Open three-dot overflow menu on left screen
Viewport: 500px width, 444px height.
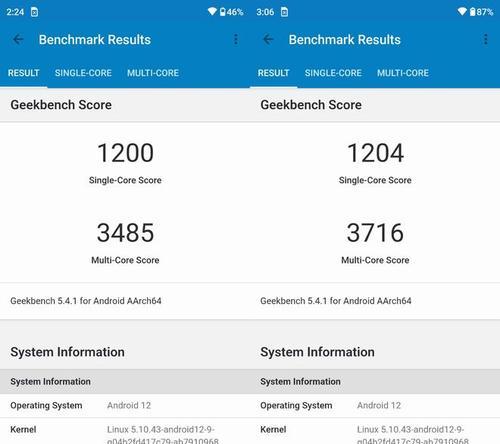[236, 39]
